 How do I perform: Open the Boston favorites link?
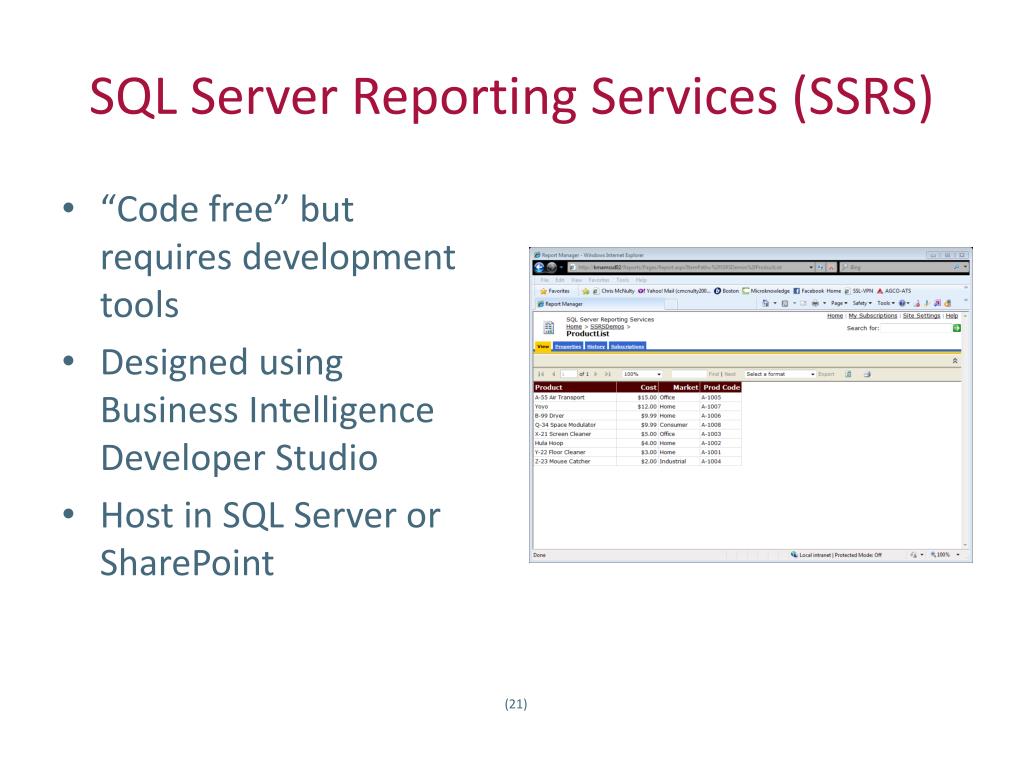[727, 291]
